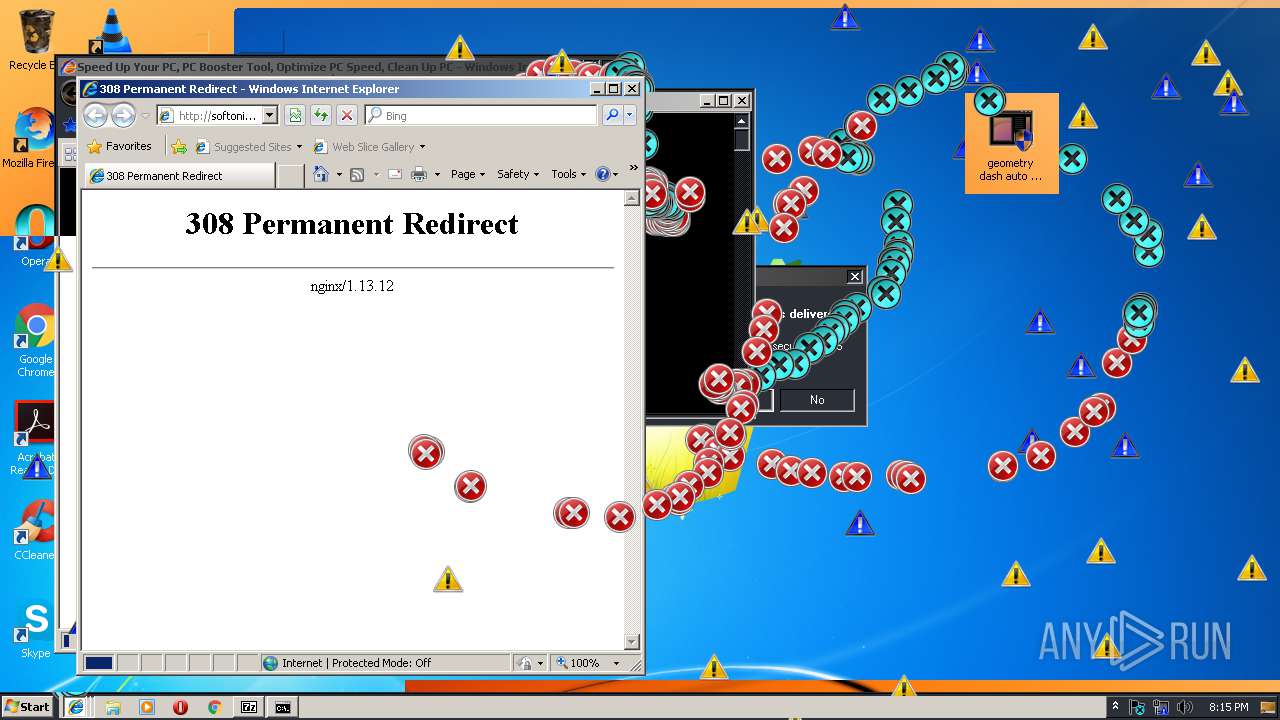Open the Windows Media Player taskbar icon
1280x720 pixels.
[x=147, y=707]
